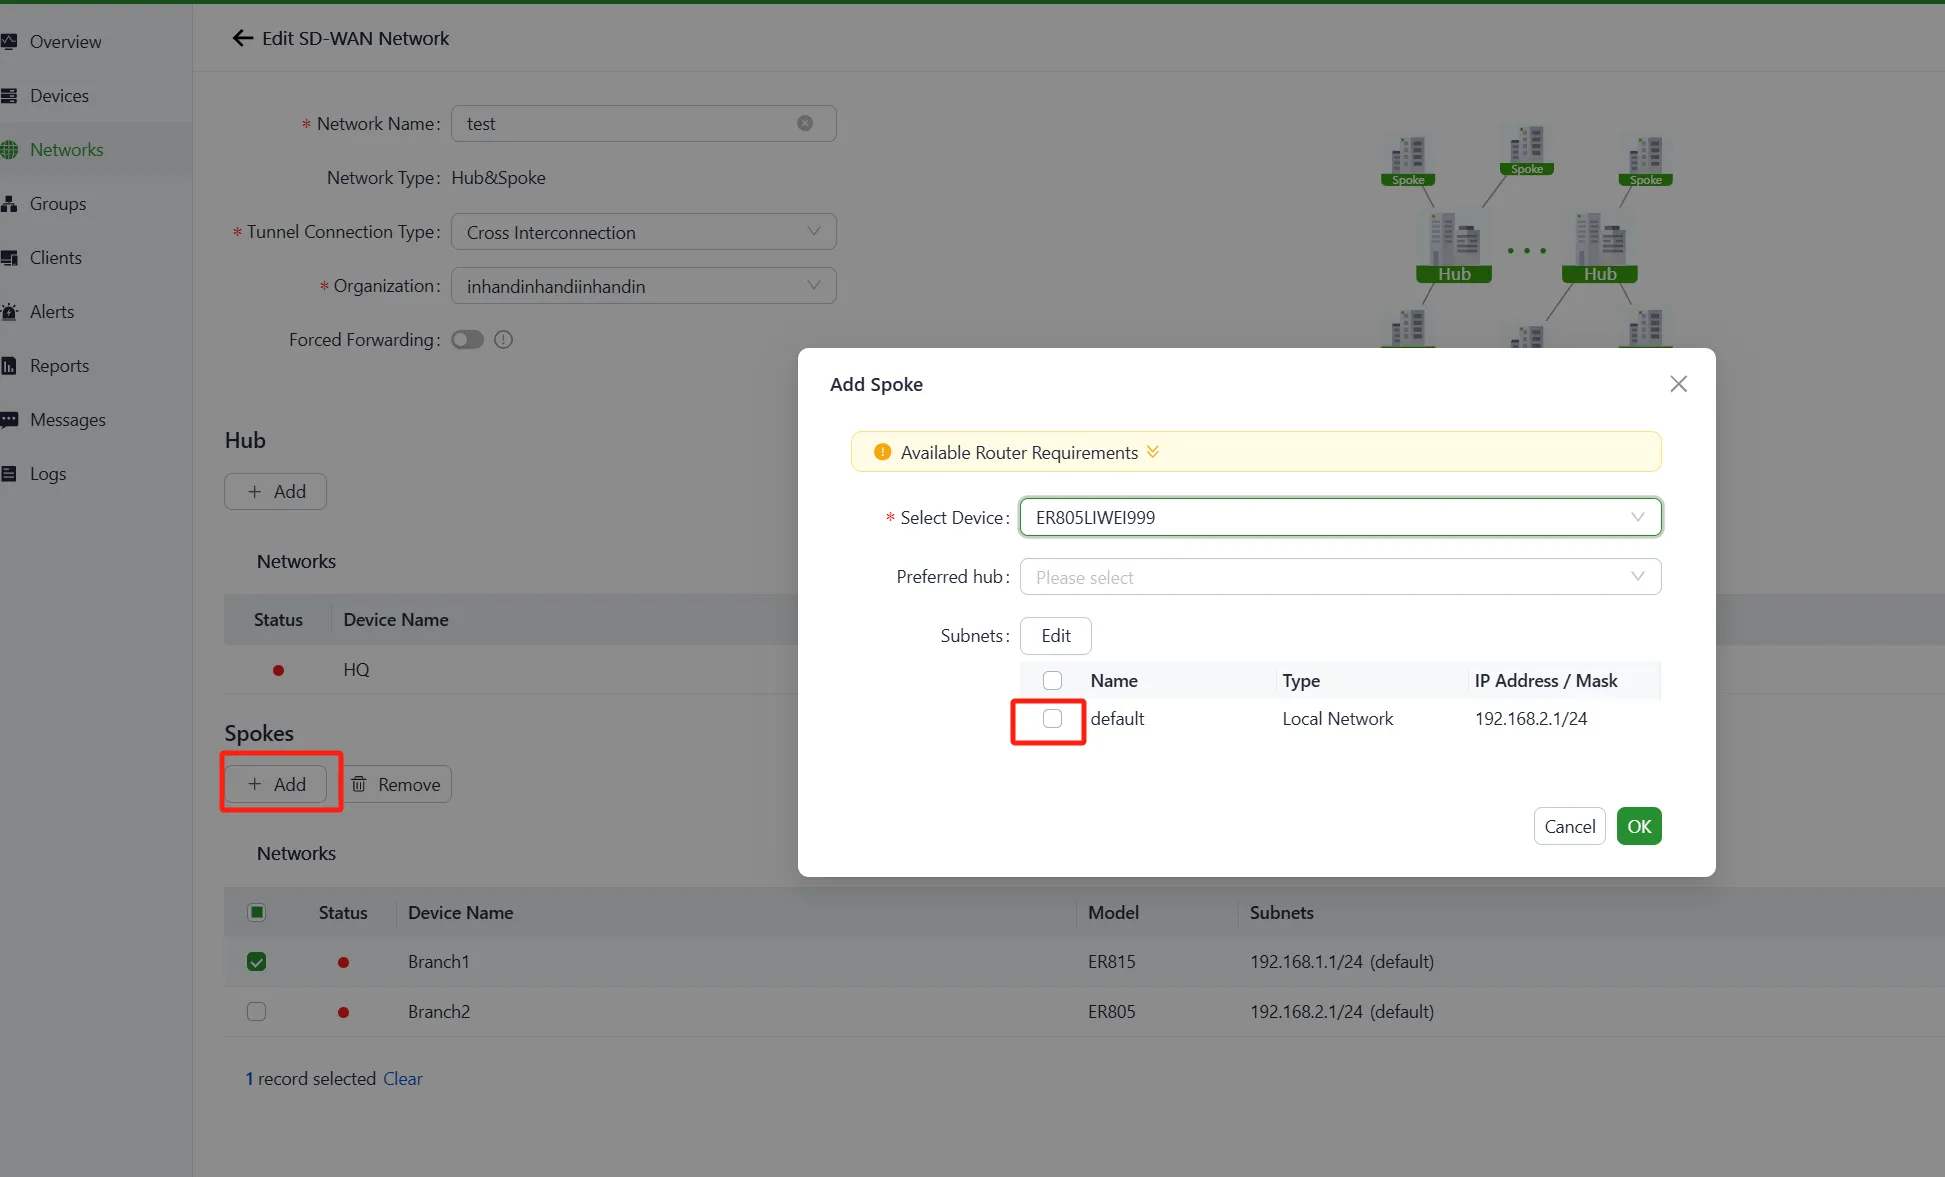Screen dimensions: 1945x1177
Task: Click into the Network Name input field
Action: point(644,123)
